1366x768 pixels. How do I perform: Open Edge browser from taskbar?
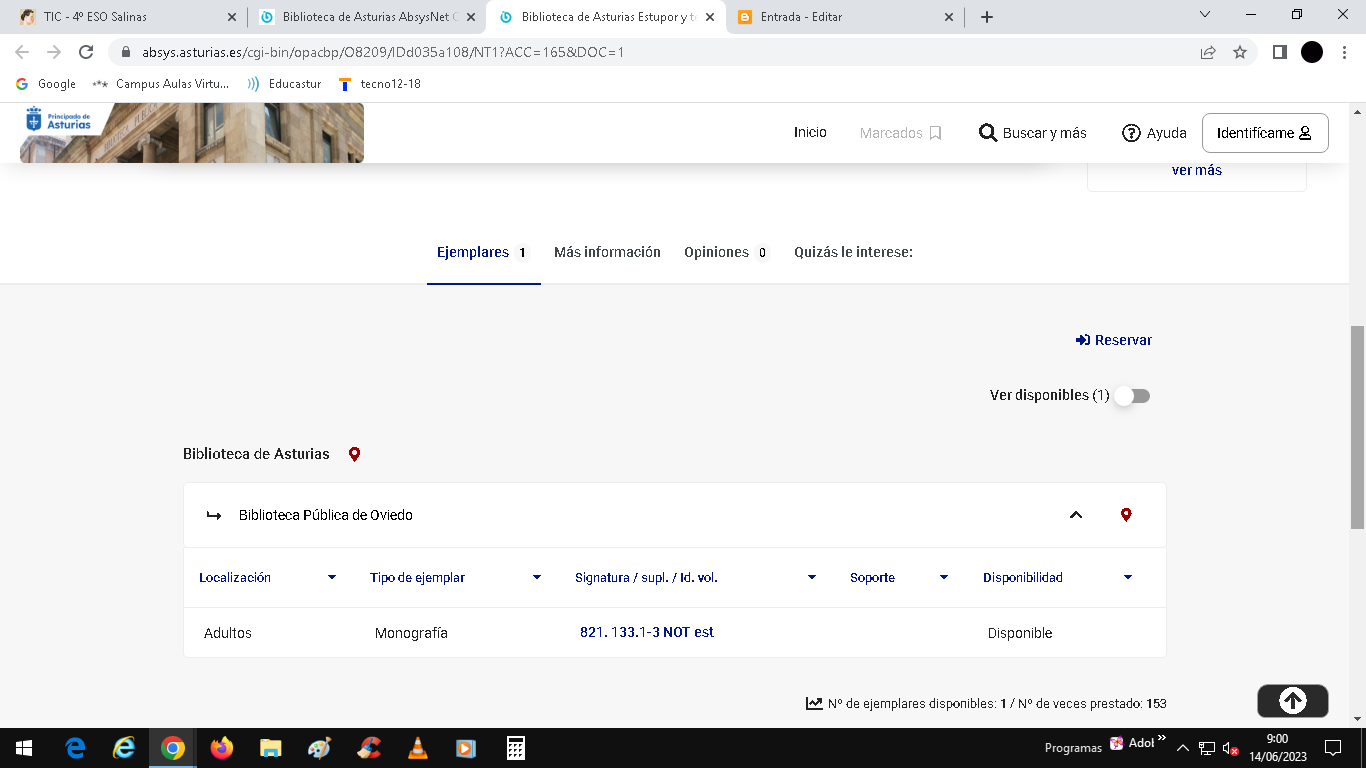tap(75, 748)
